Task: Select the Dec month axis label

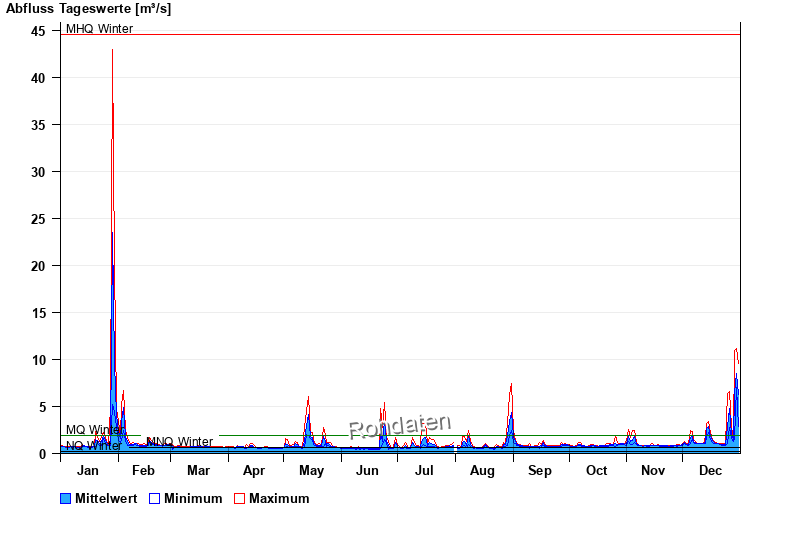Action: pos(710,471)
